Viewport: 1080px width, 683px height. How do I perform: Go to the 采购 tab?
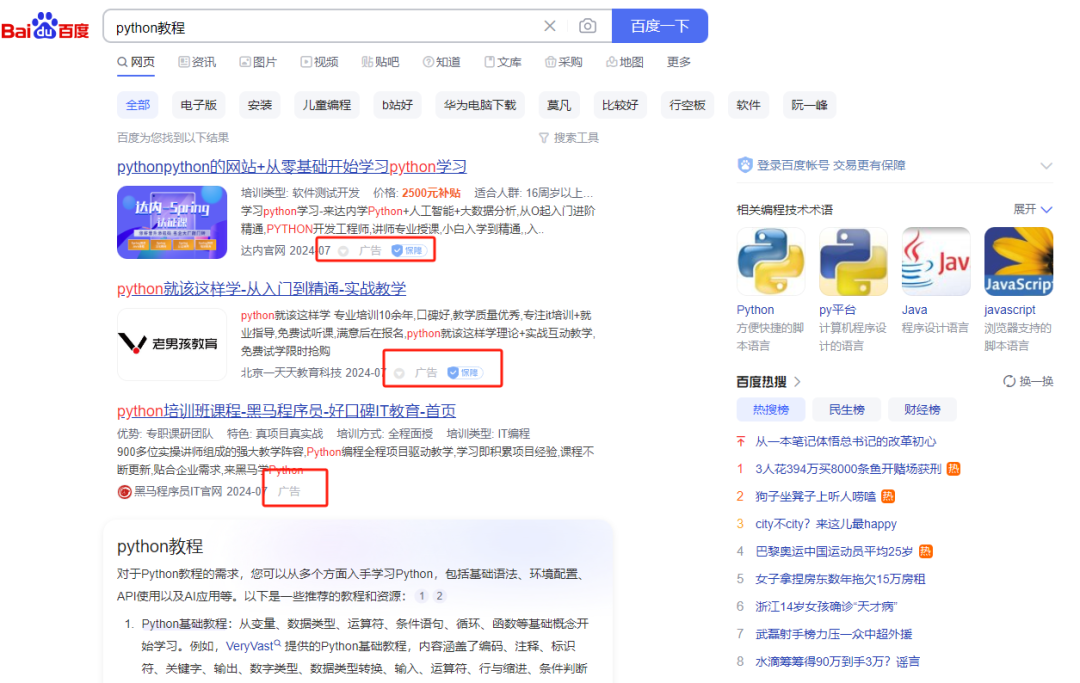click(x=563, y=62)
